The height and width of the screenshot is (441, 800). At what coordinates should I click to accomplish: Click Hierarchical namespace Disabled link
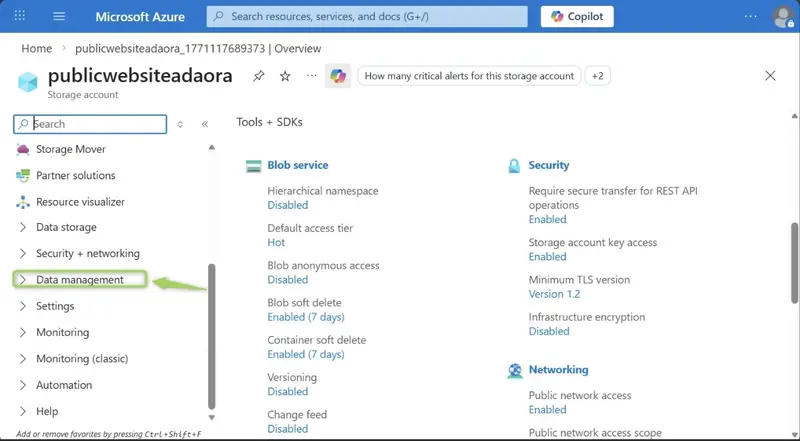288,205
